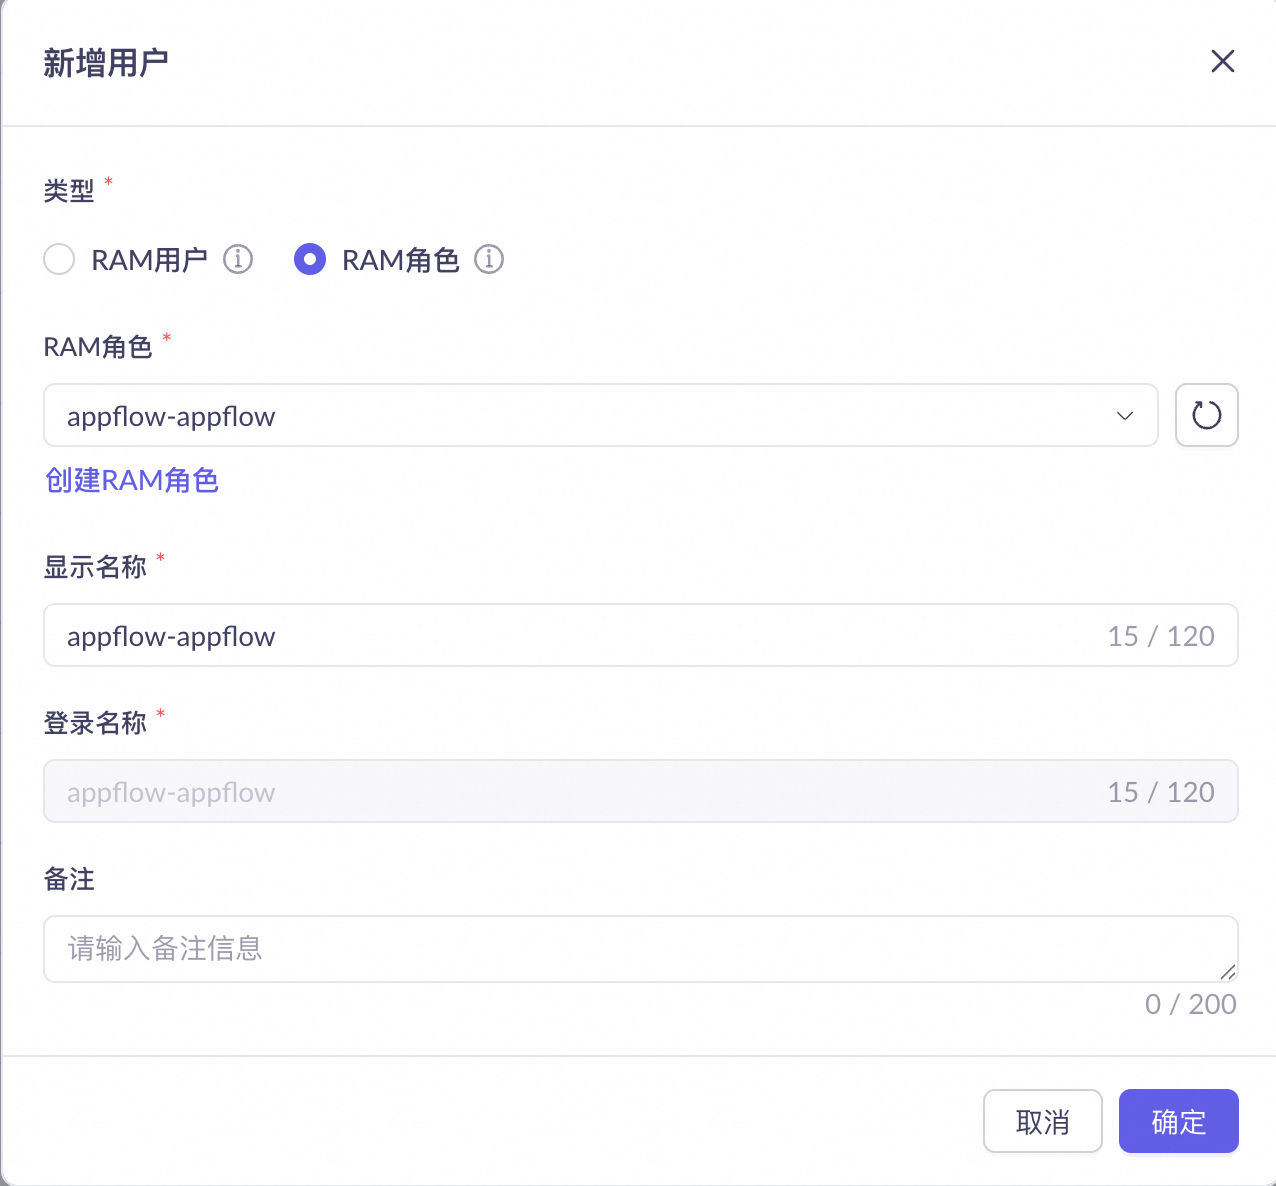Screen dimensions: 1276x1186
Task: Click the 显示名称 input field
Action: click(641, 635)
